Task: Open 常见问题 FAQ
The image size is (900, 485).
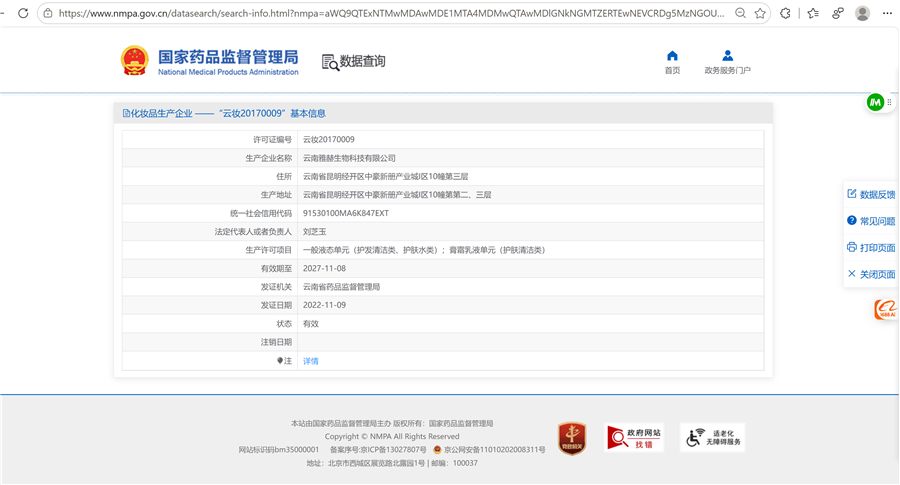Action: (871, 221)
